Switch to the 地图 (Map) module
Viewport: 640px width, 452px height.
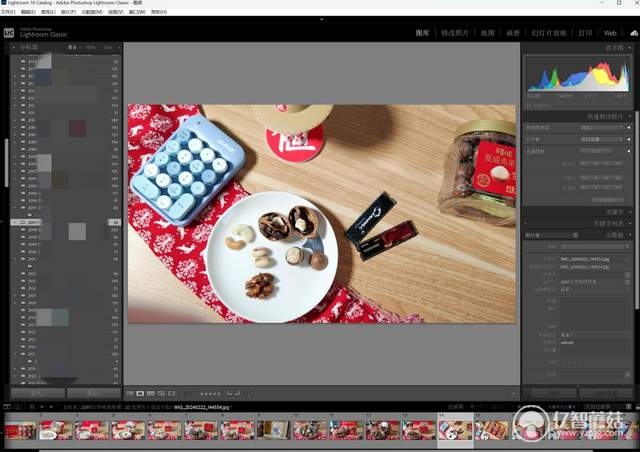pos(488,33)
